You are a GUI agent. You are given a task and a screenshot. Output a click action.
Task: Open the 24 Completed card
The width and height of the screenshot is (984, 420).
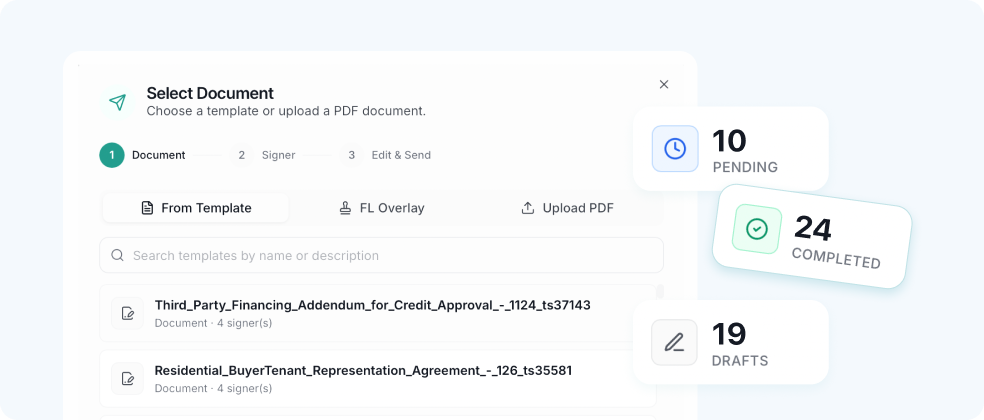[812, 237]
